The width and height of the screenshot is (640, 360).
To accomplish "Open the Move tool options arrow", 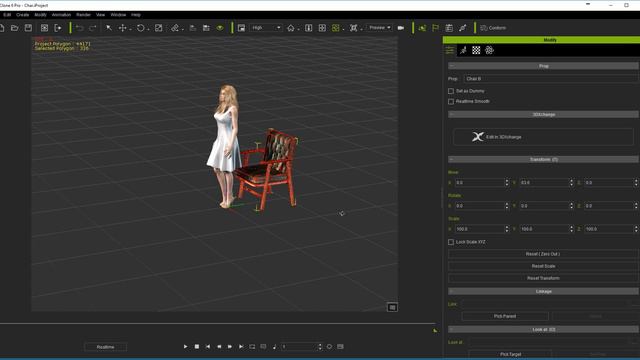I will click(x=130, y=29).
